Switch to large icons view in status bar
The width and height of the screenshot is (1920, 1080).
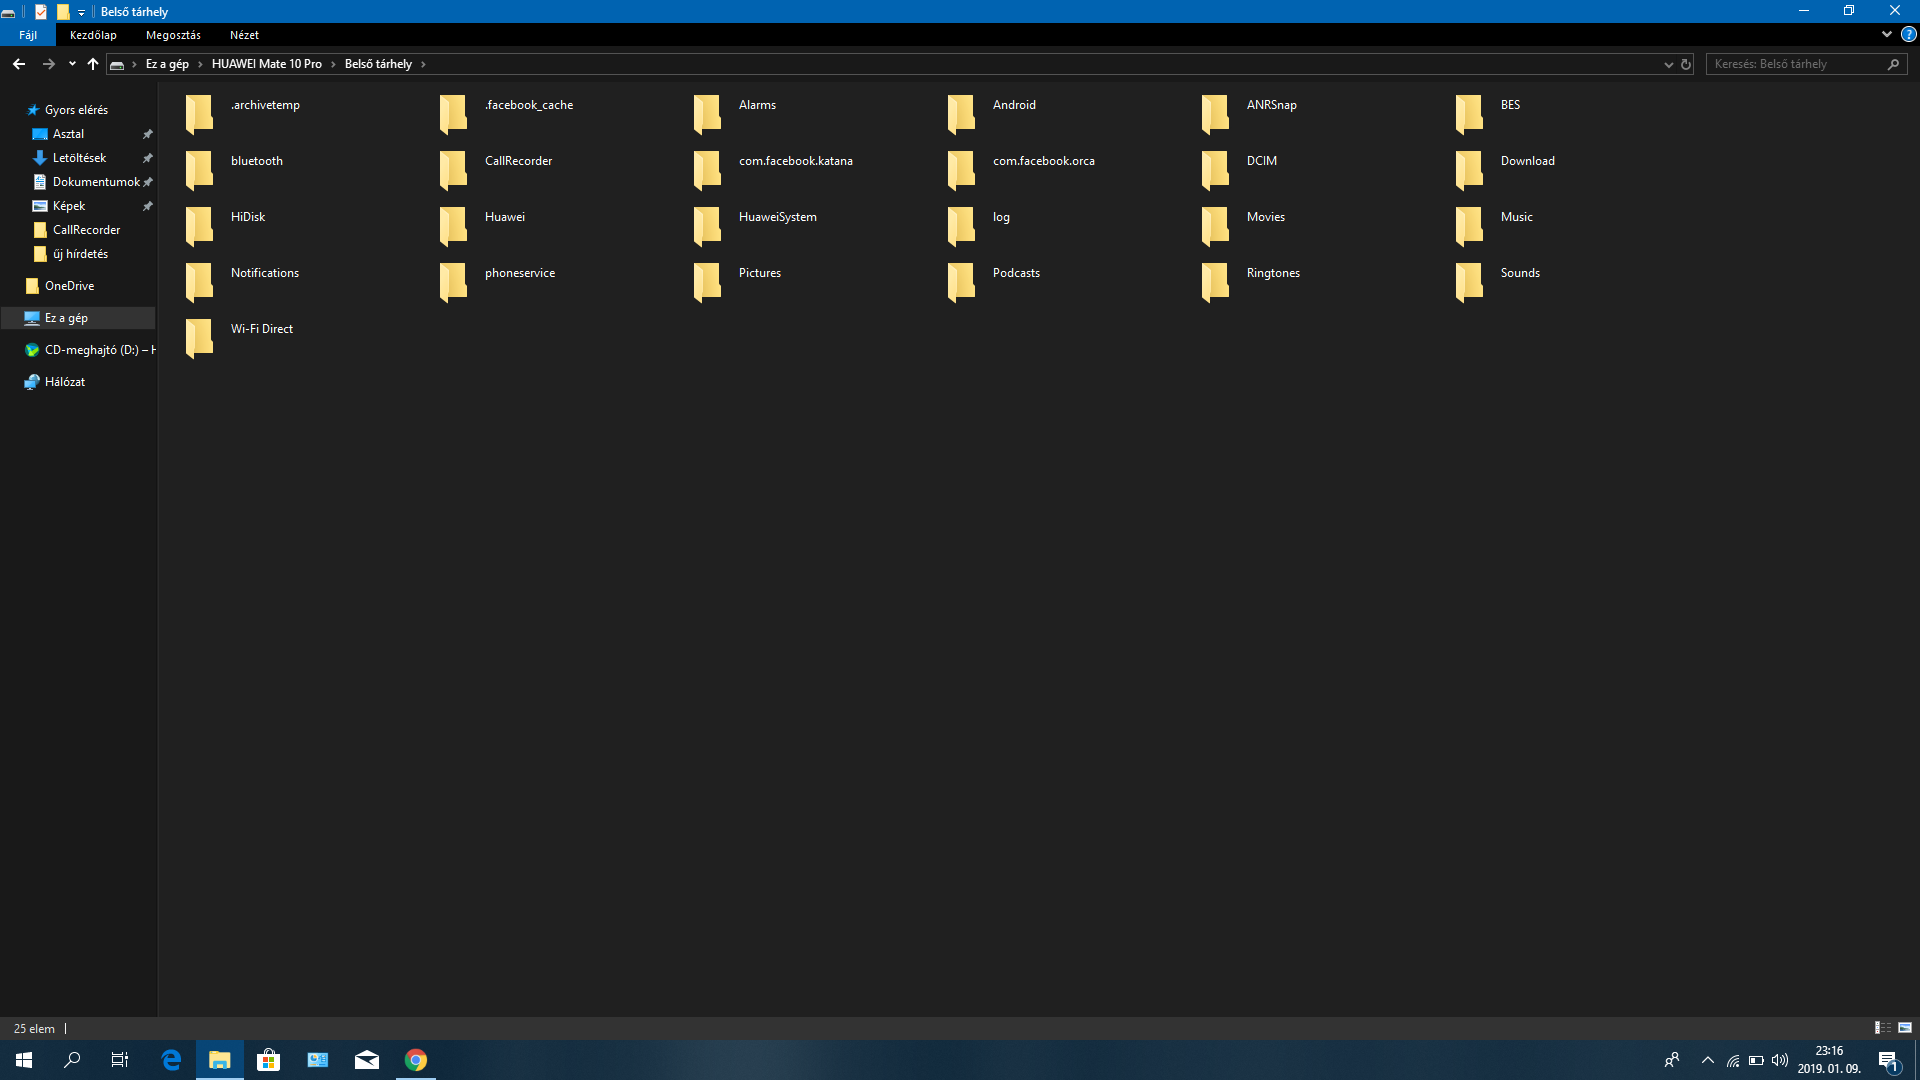(1905, 1028)
